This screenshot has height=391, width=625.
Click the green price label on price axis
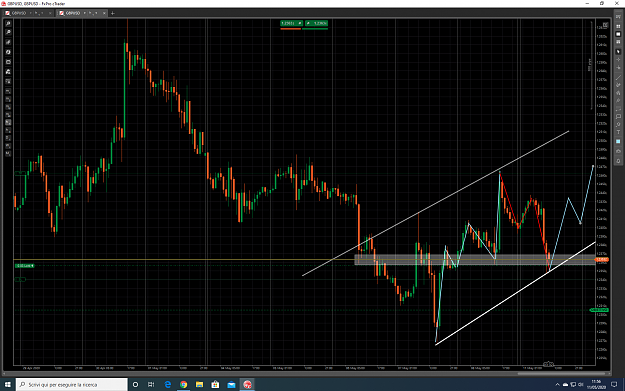(x=599, y=310)
